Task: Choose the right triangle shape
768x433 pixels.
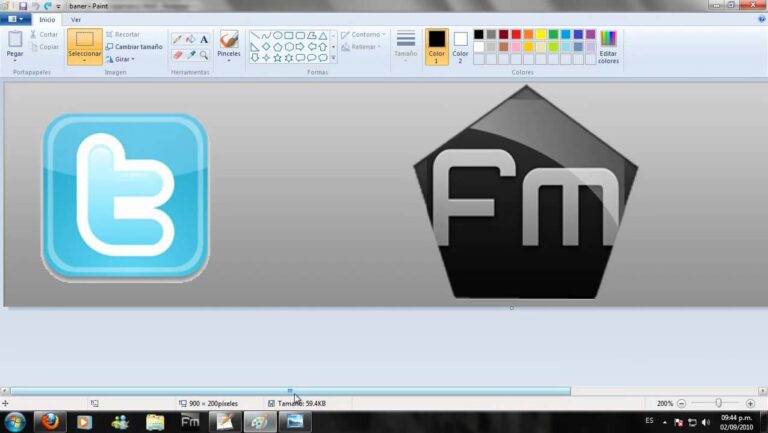Action: click(x=255, y=47)
